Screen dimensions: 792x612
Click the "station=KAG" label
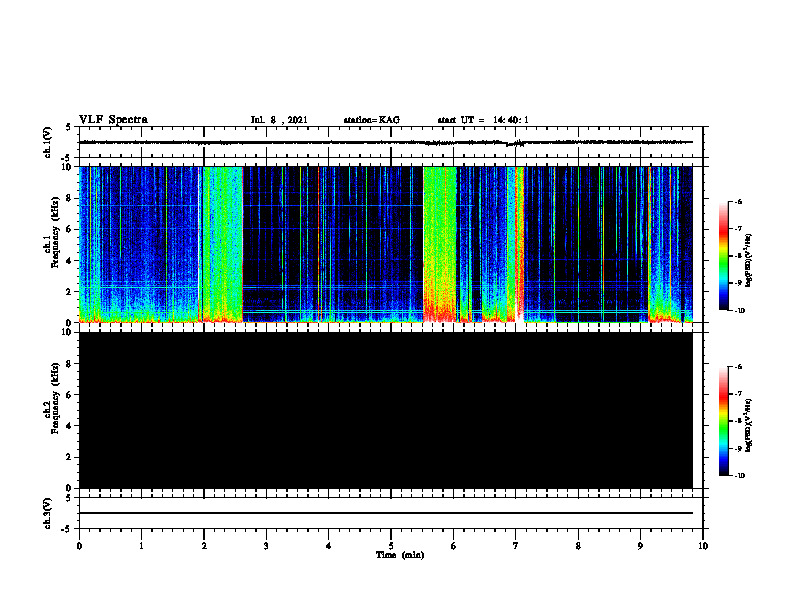point(371,120)
